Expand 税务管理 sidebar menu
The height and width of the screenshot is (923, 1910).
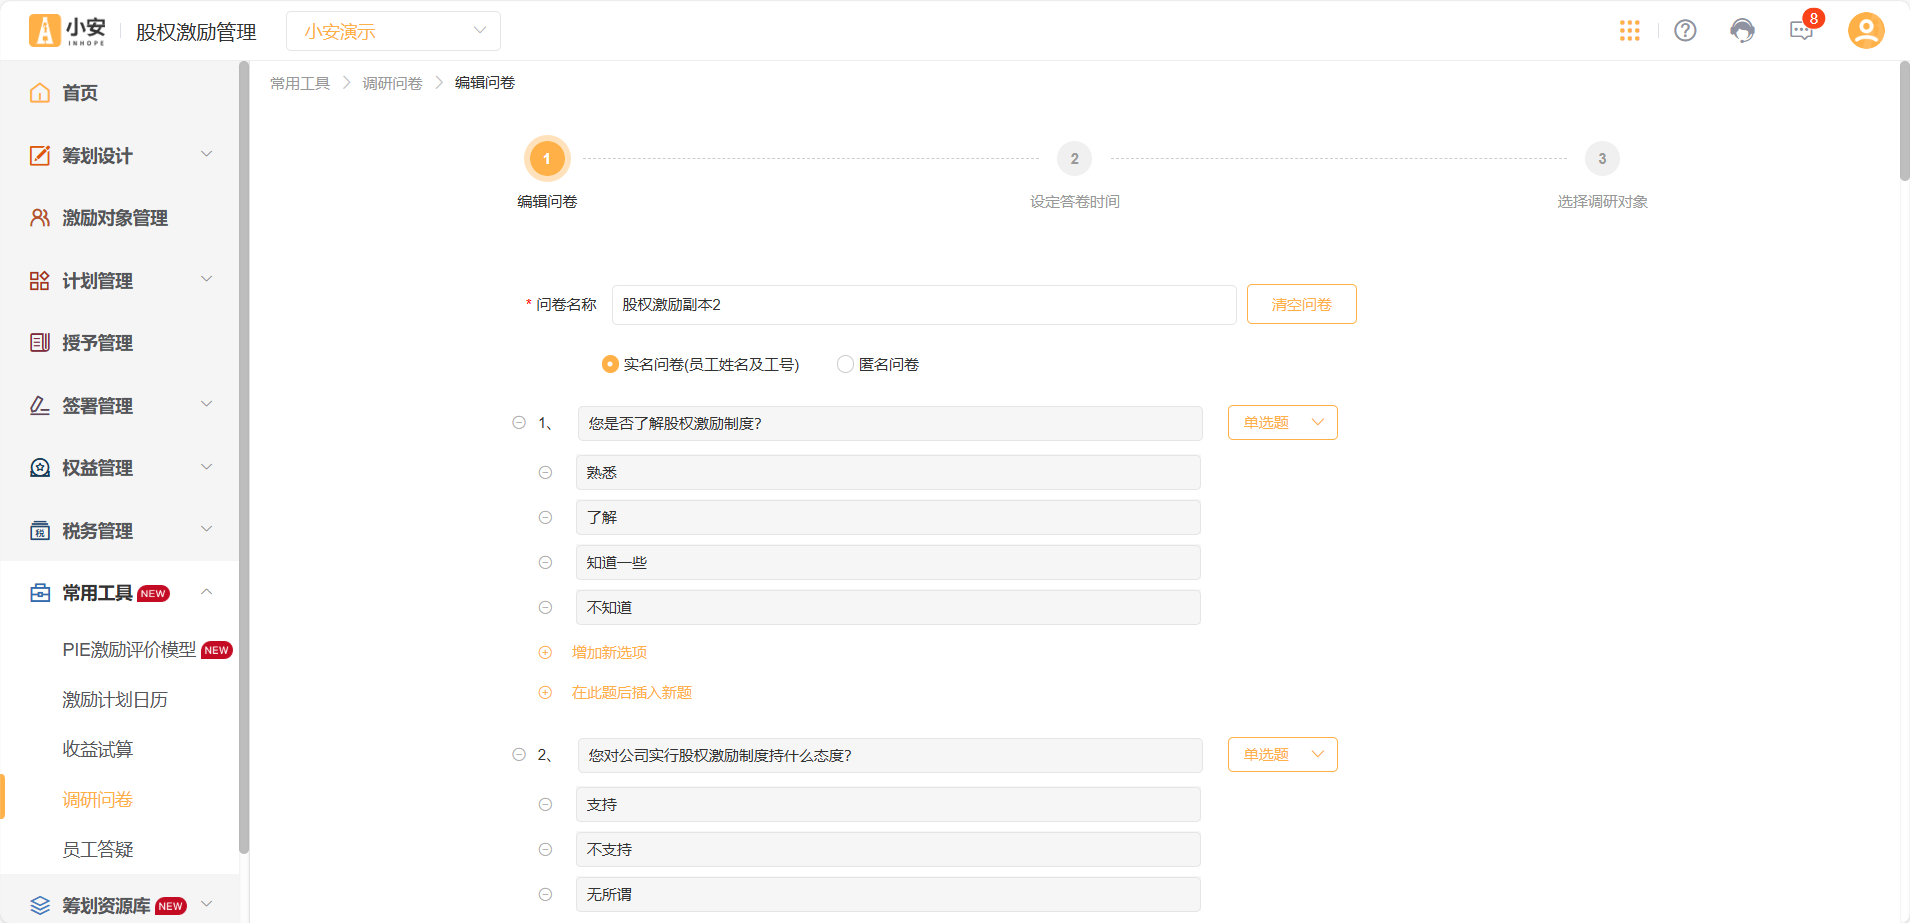coord(120,530)
